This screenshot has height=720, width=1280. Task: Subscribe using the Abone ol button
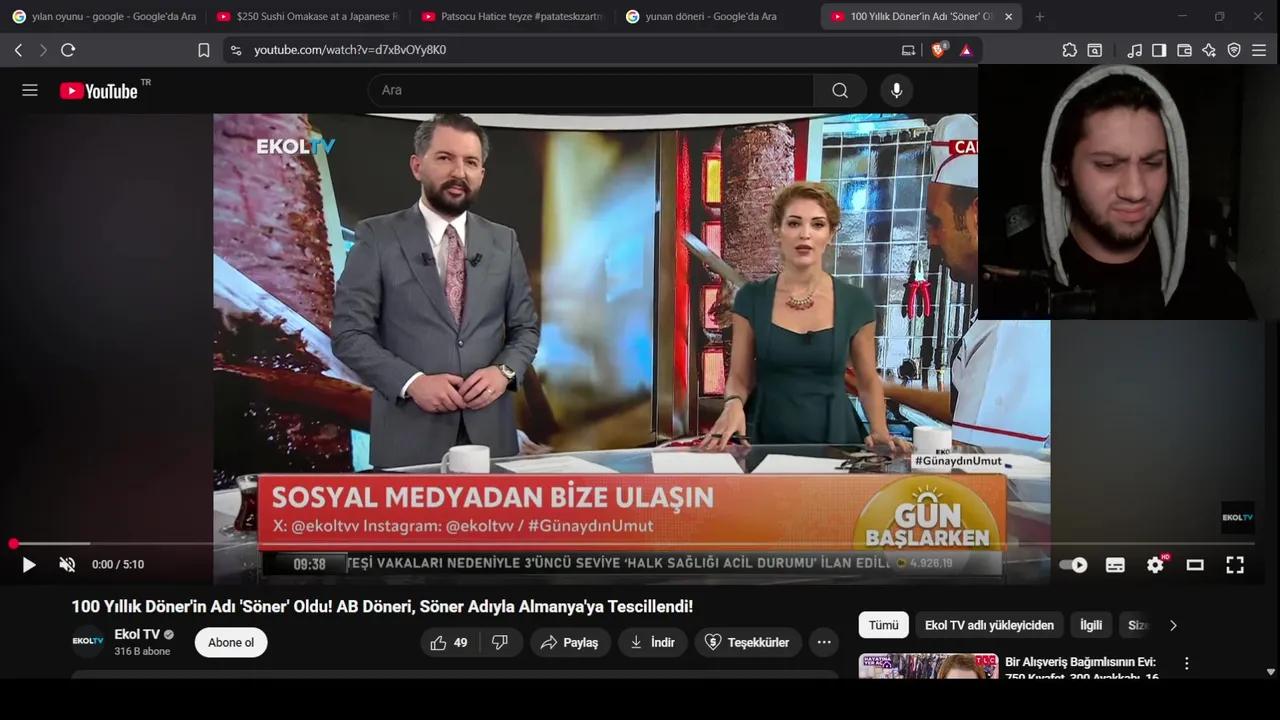point(231,643)
